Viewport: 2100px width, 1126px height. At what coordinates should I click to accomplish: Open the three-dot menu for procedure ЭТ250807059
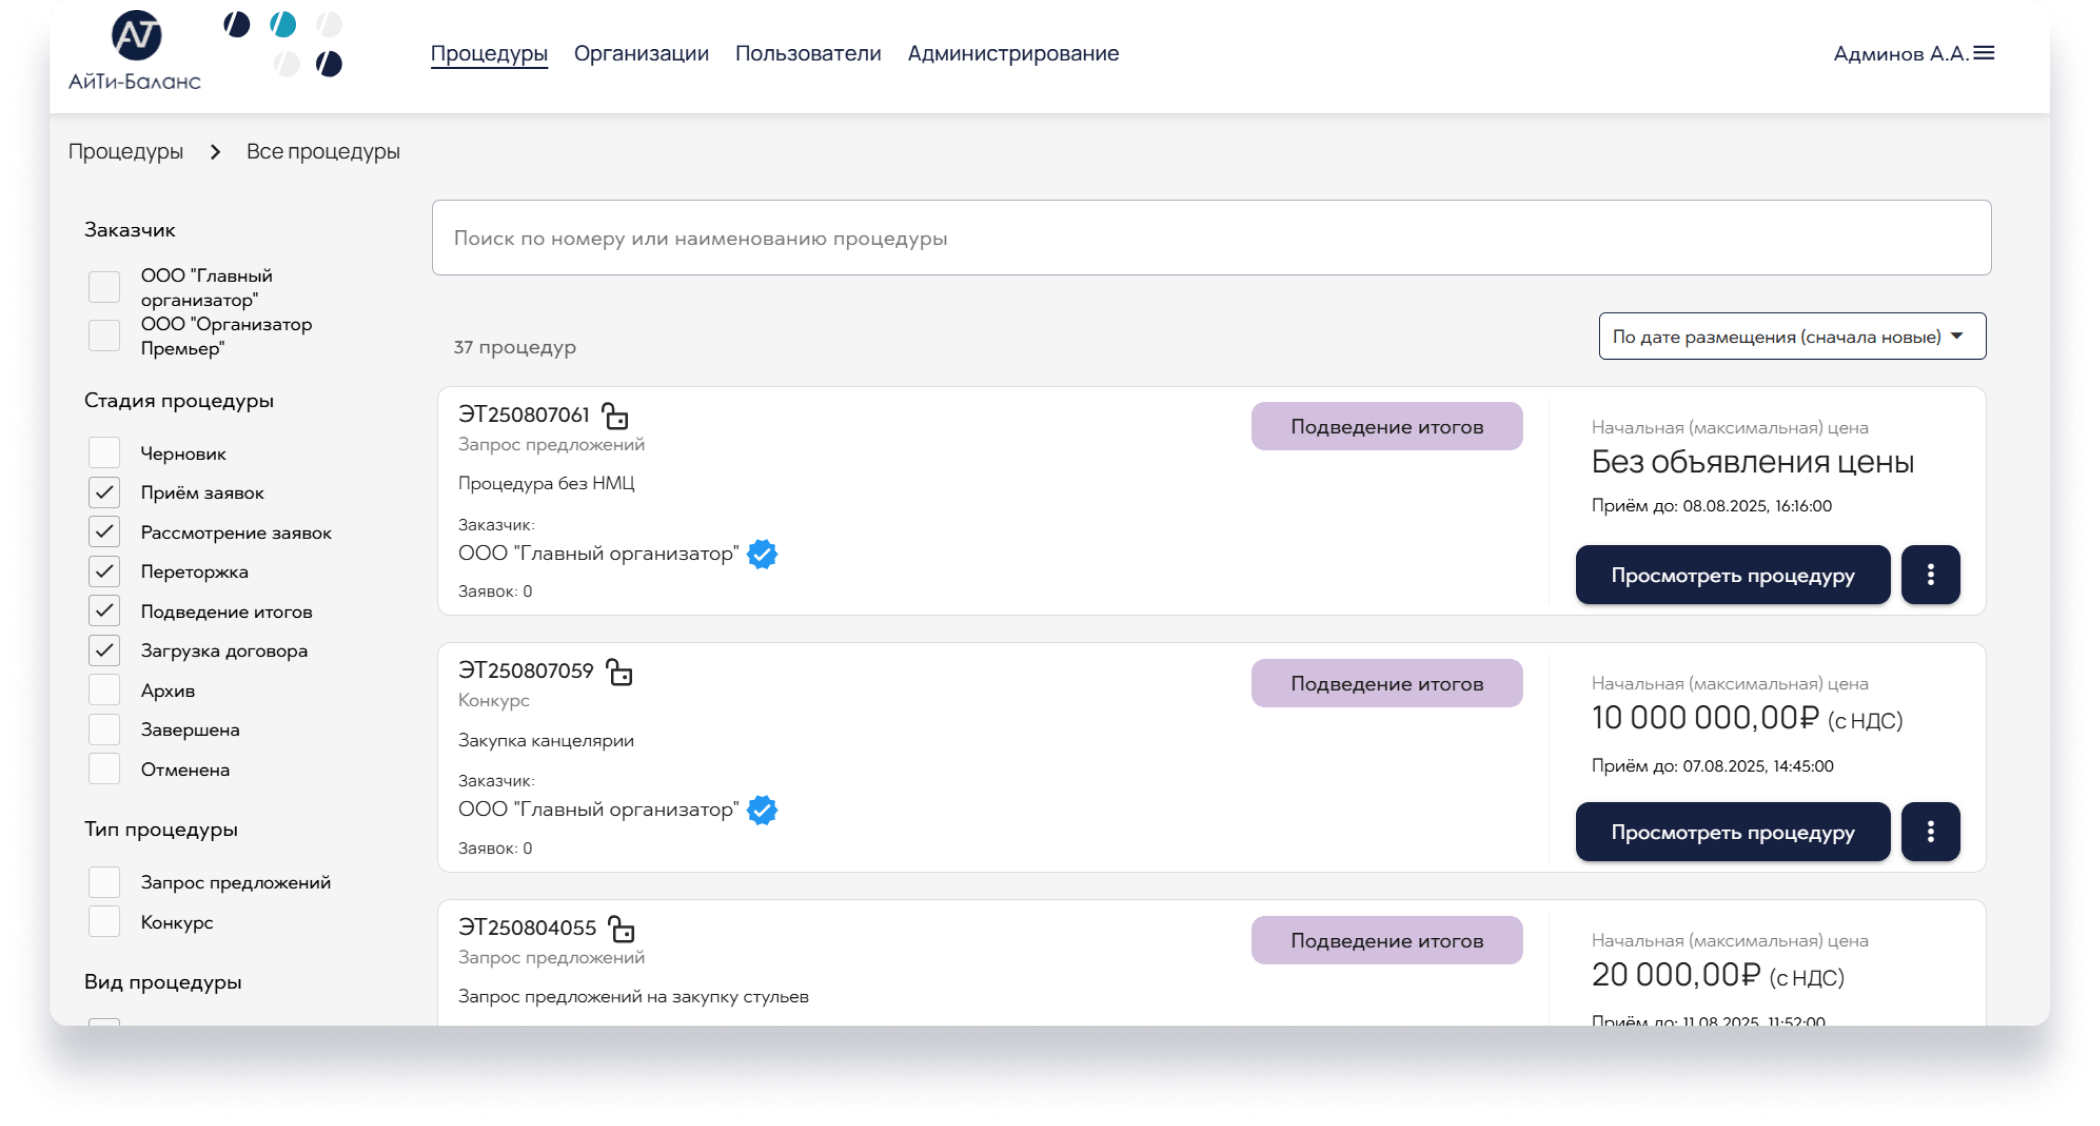pyautogui.click(x=1930, y=832)
